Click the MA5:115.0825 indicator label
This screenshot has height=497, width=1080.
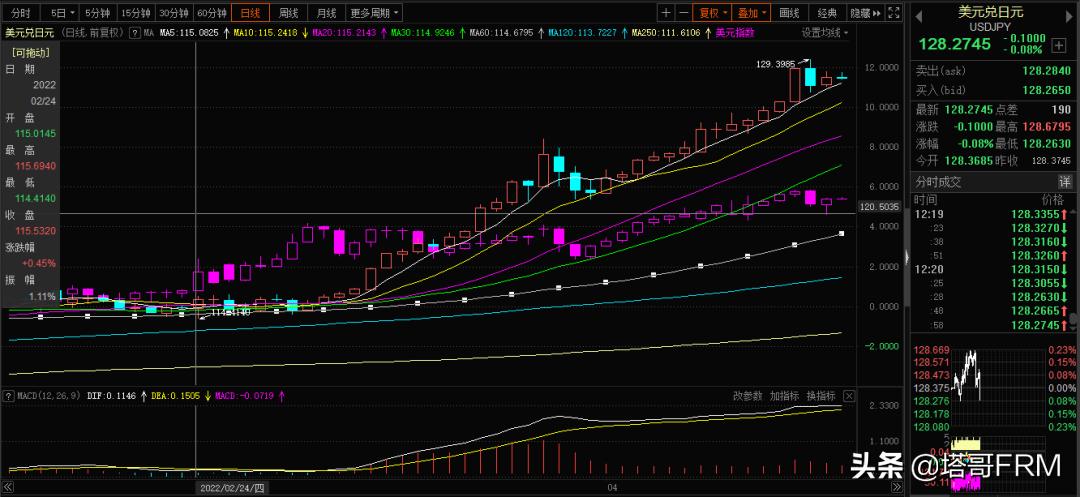click(x=189, y=32)
